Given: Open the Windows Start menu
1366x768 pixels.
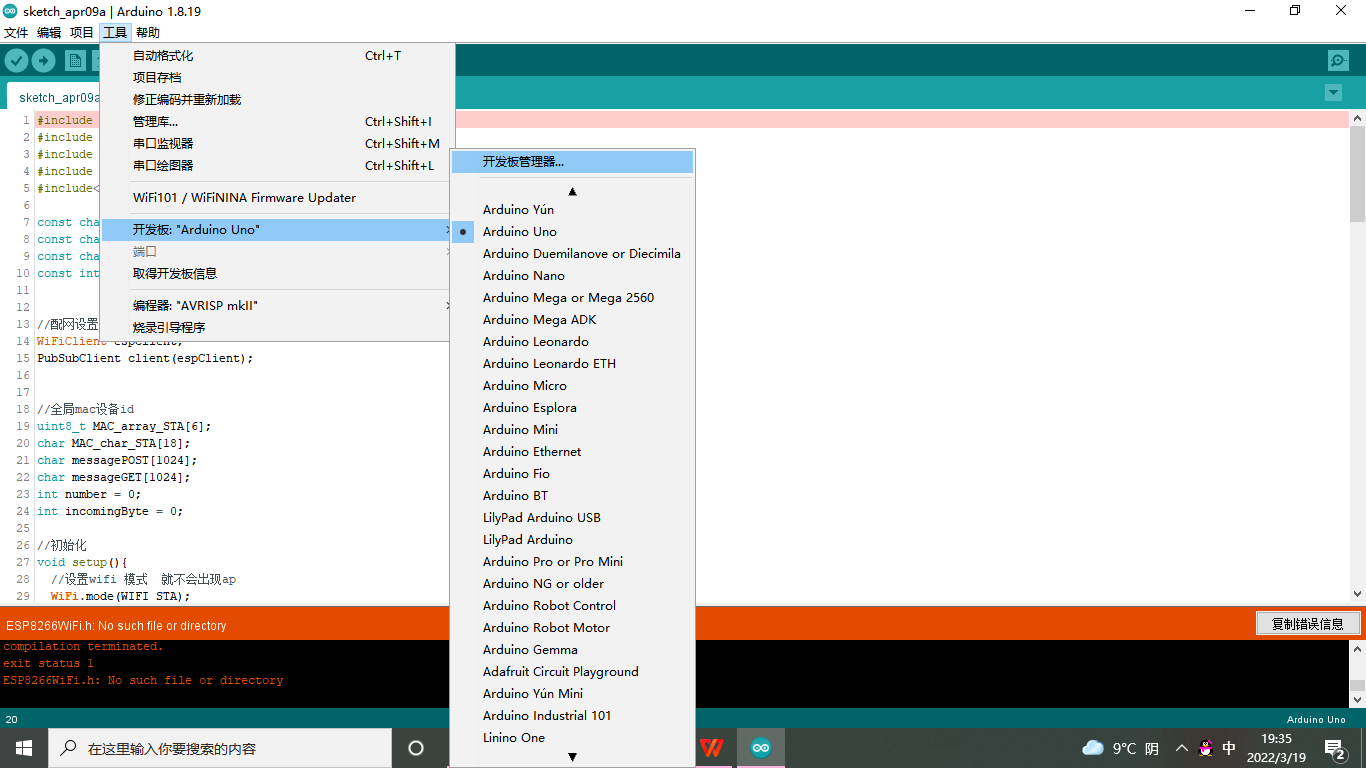Looking at the screenshot, I should (23, 748).
